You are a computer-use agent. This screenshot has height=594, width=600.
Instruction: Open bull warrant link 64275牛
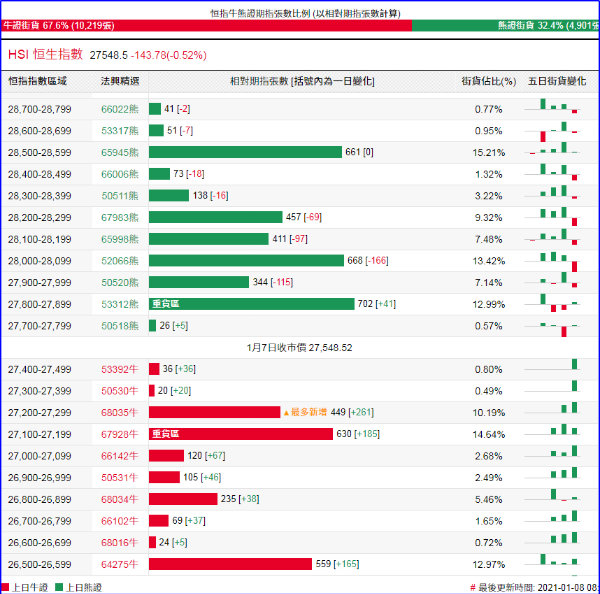tap(119, 565)
